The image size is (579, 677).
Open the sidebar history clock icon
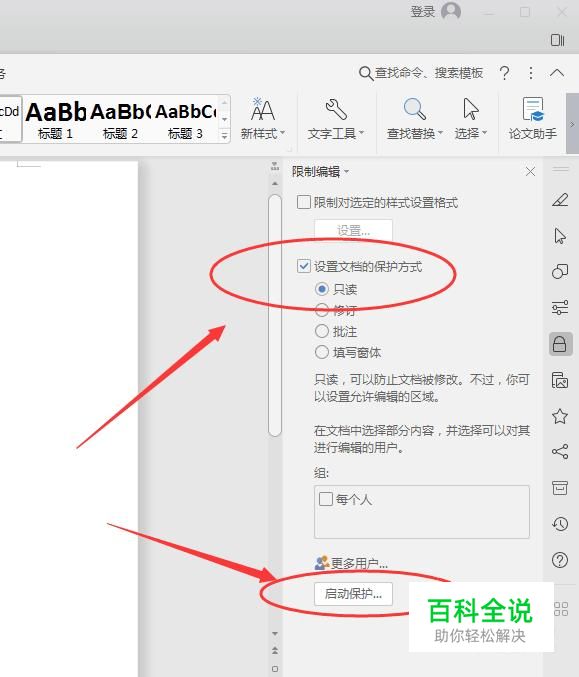tap(560, 524)
